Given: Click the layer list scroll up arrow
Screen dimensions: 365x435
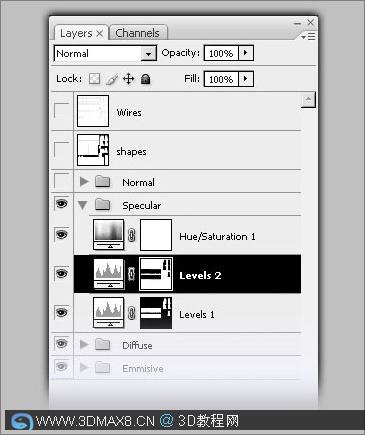Looking at the screenshot, I should pos(308,100).
